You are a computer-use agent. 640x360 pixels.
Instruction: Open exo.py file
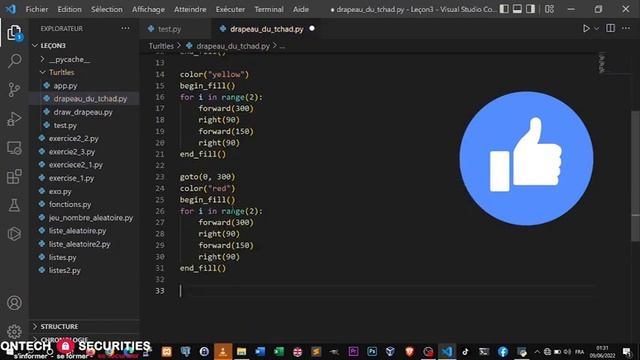point(84,191)
